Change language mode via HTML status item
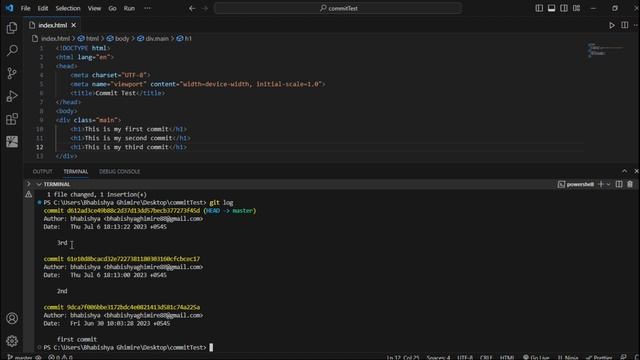The width and height of the screenshot is (640, 360). 507,357
